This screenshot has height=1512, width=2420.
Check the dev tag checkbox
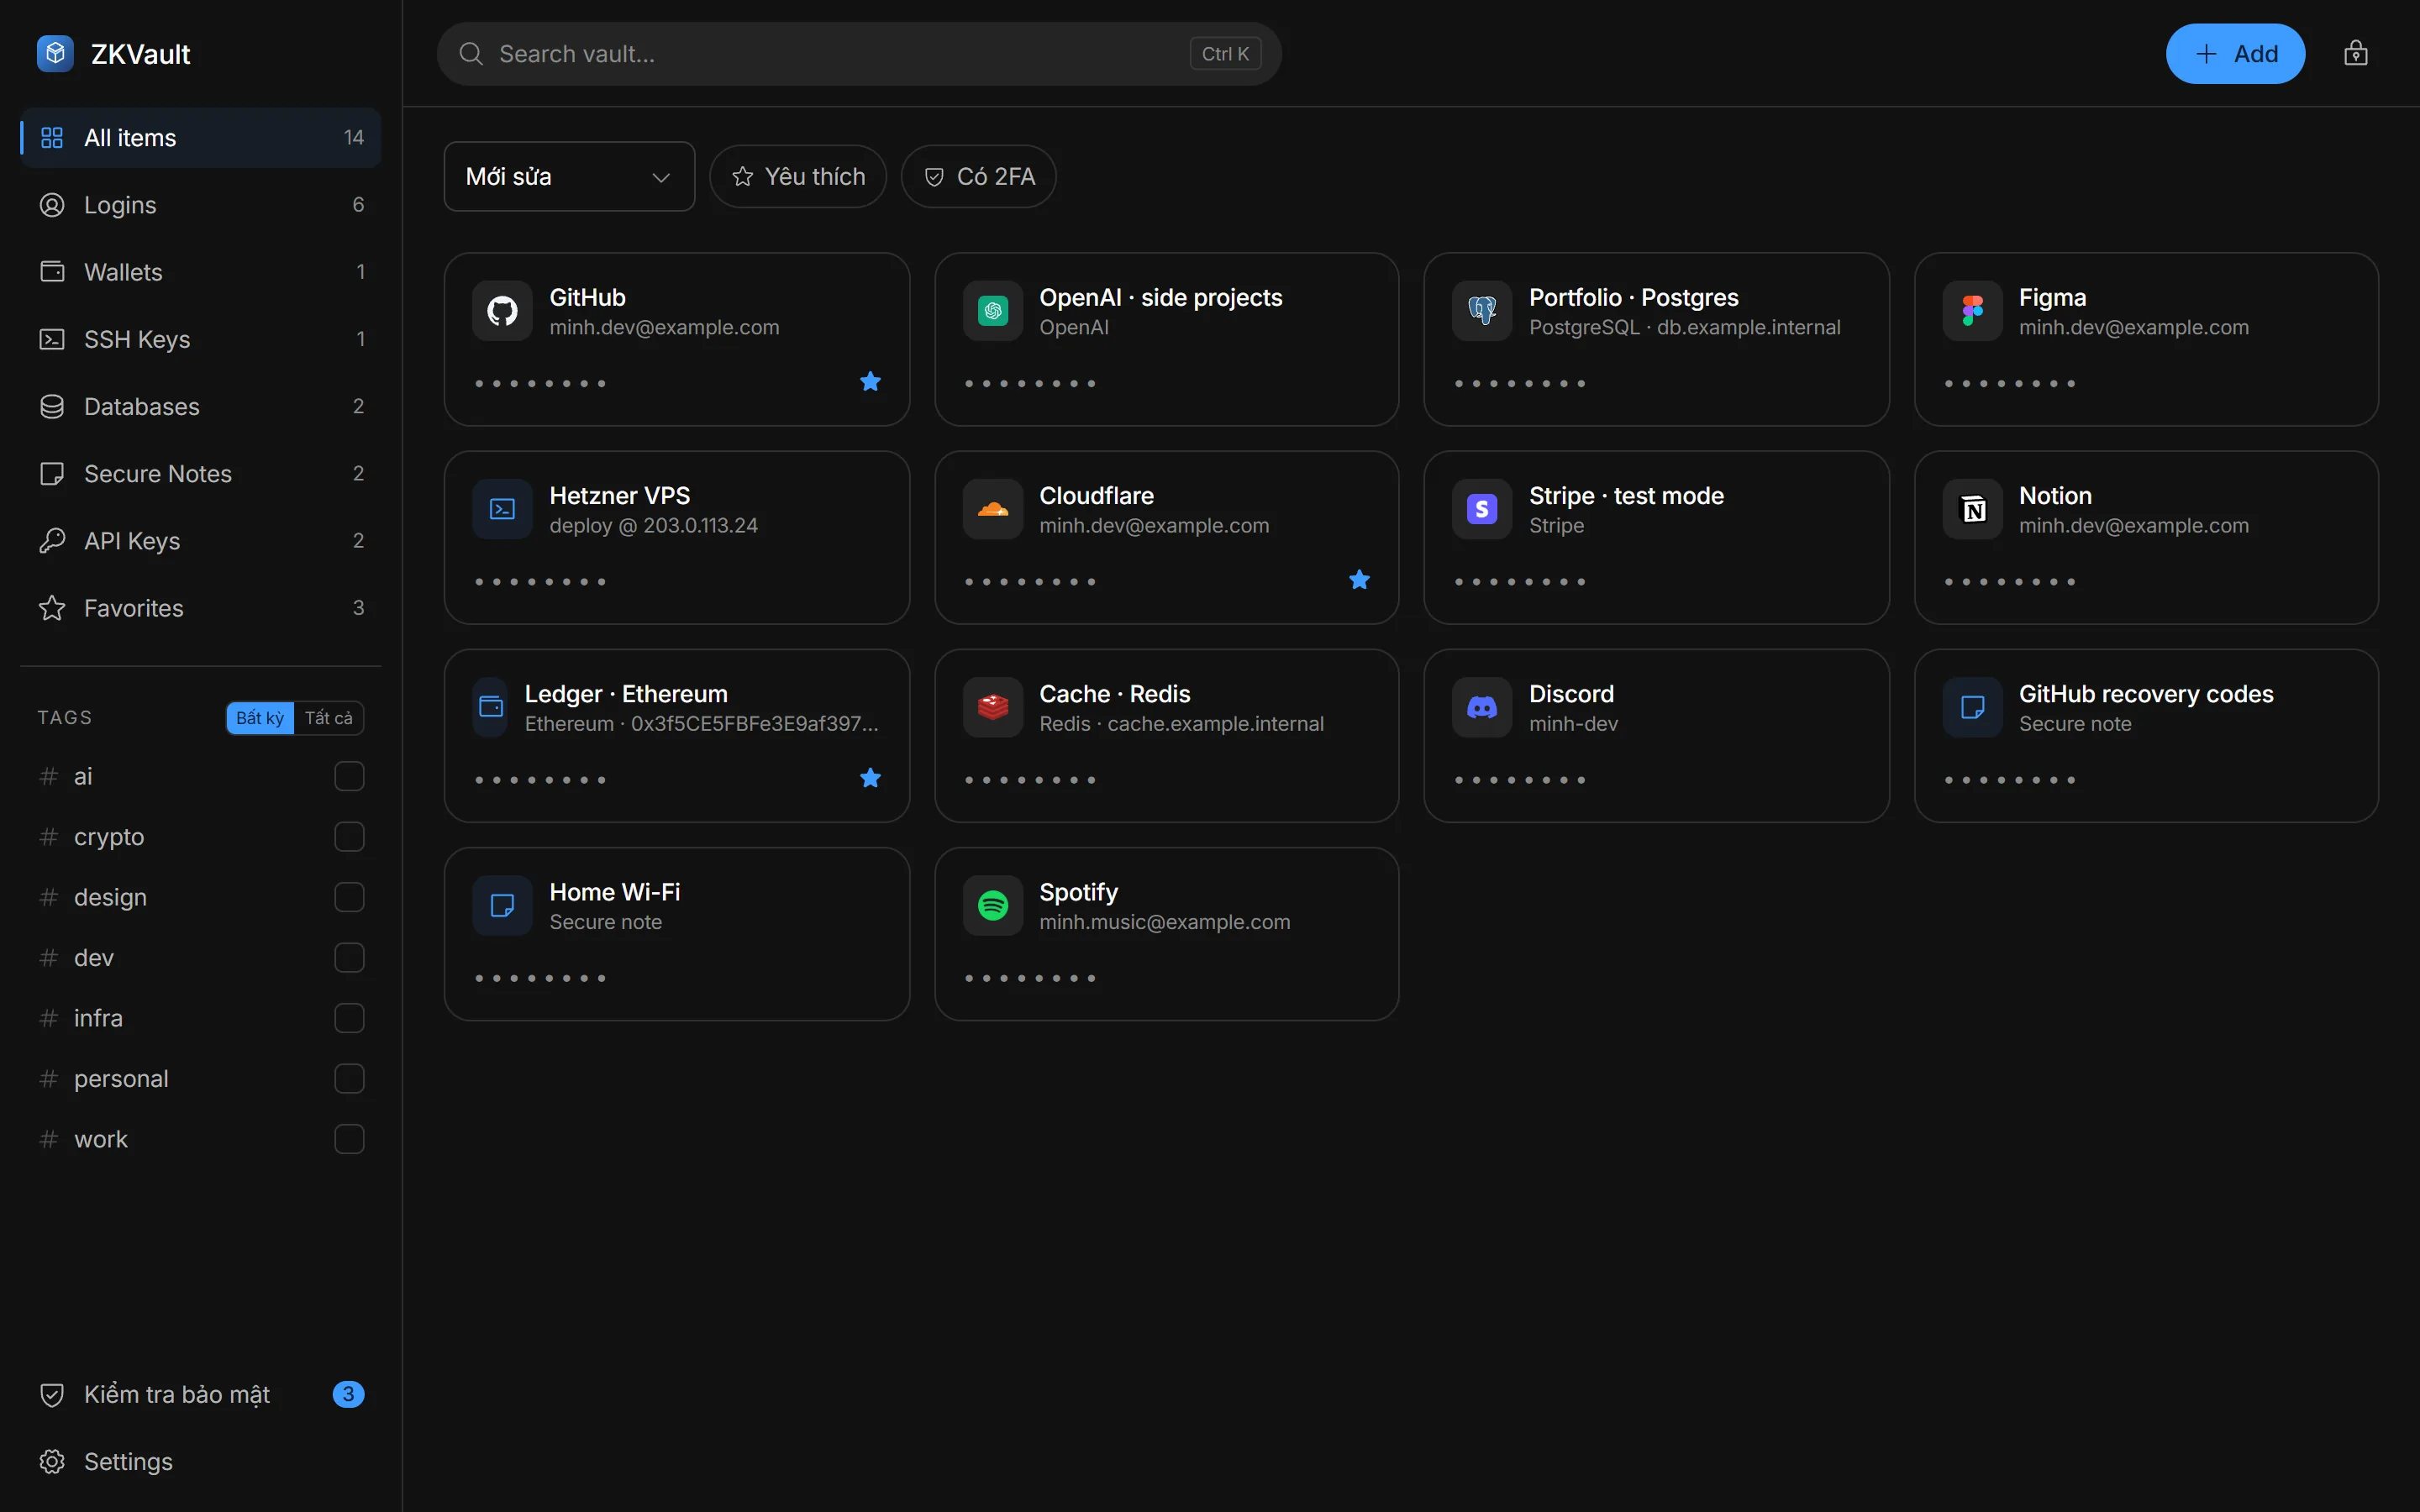tap(349, 957)
